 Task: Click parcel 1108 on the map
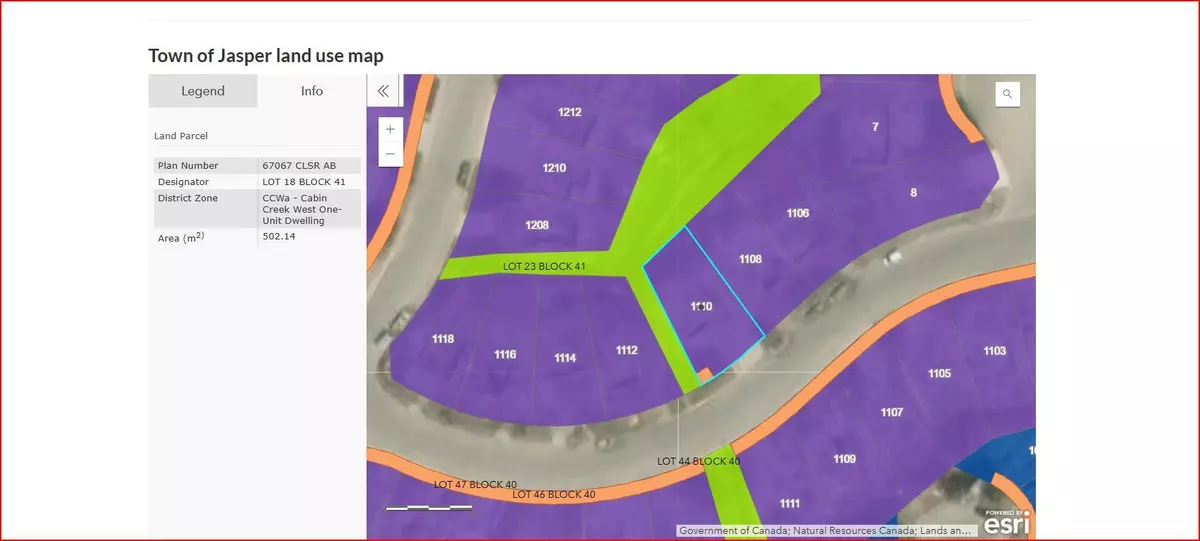click(750, 259)
